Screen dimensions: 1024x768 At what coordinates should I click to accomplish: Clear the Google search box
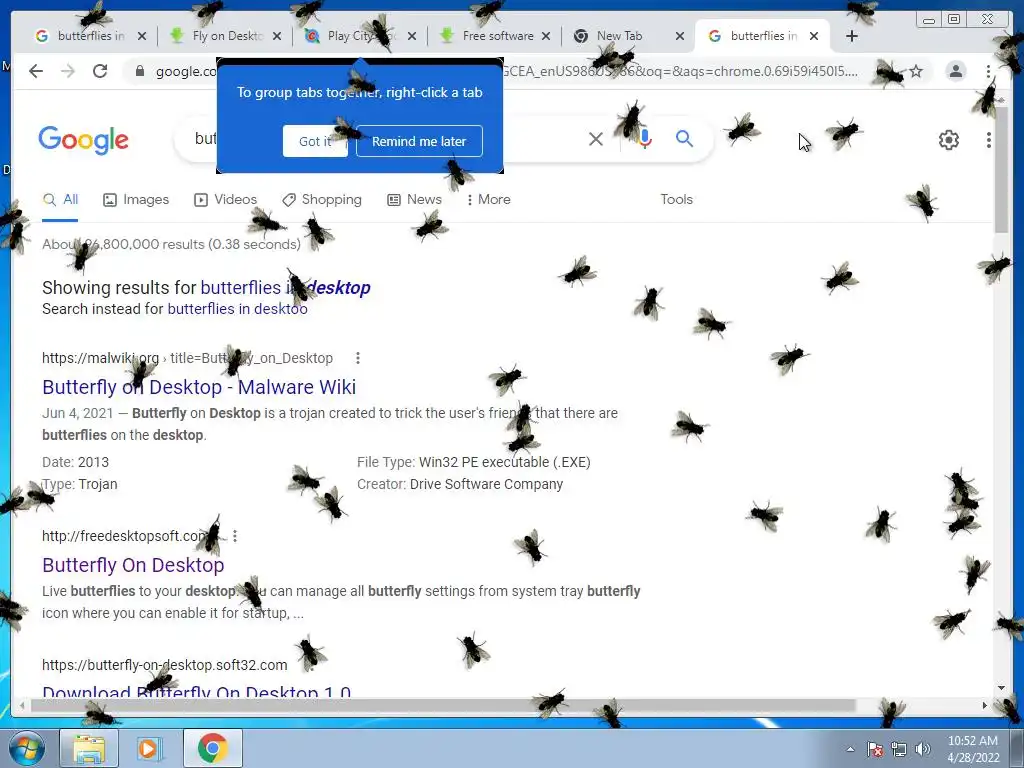coord(596,138)
